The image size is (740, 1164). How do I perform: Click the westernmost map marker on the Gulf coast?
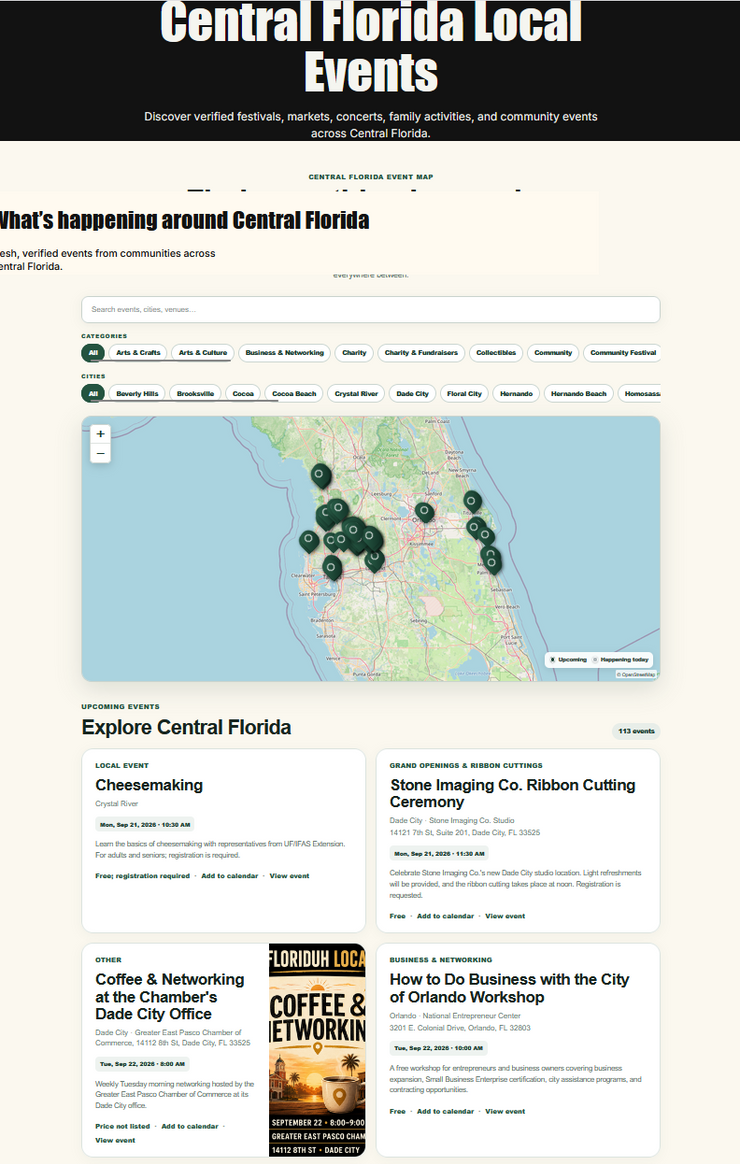tap(309, 540)
